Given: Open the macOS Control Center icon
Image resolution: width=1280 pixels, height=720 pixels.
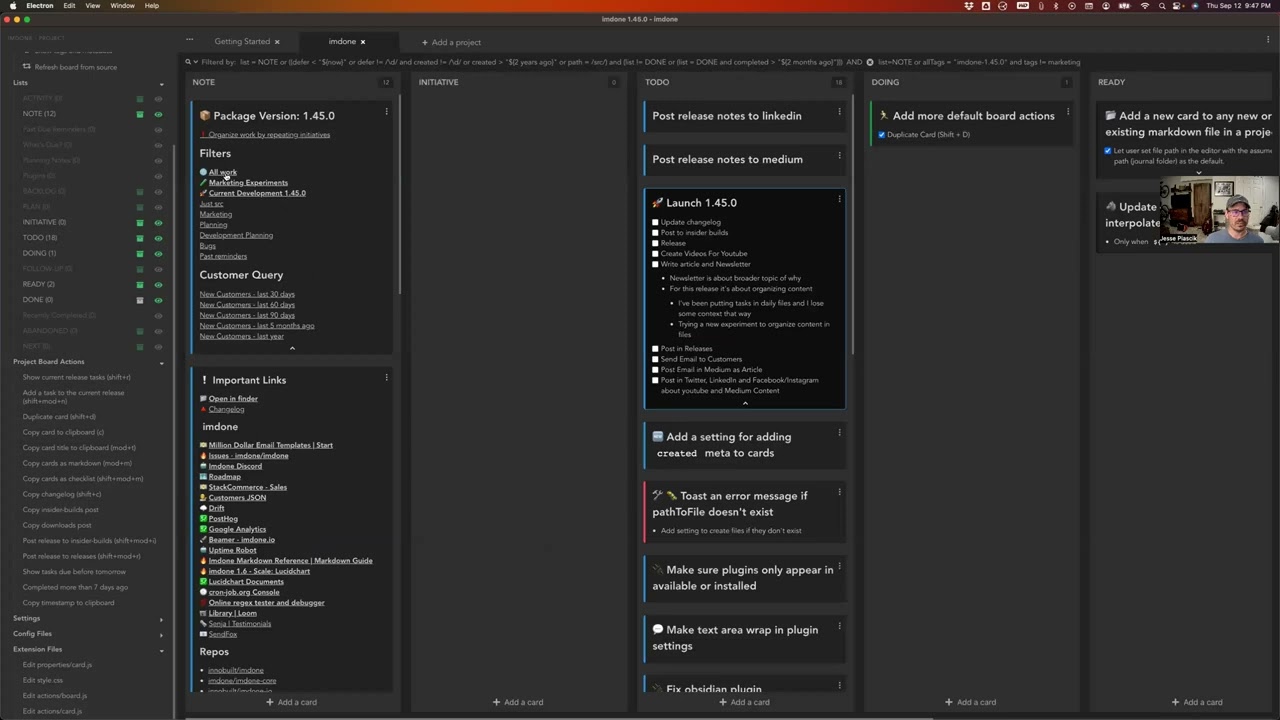Looking at the screenshot, I should [1178, 6].
